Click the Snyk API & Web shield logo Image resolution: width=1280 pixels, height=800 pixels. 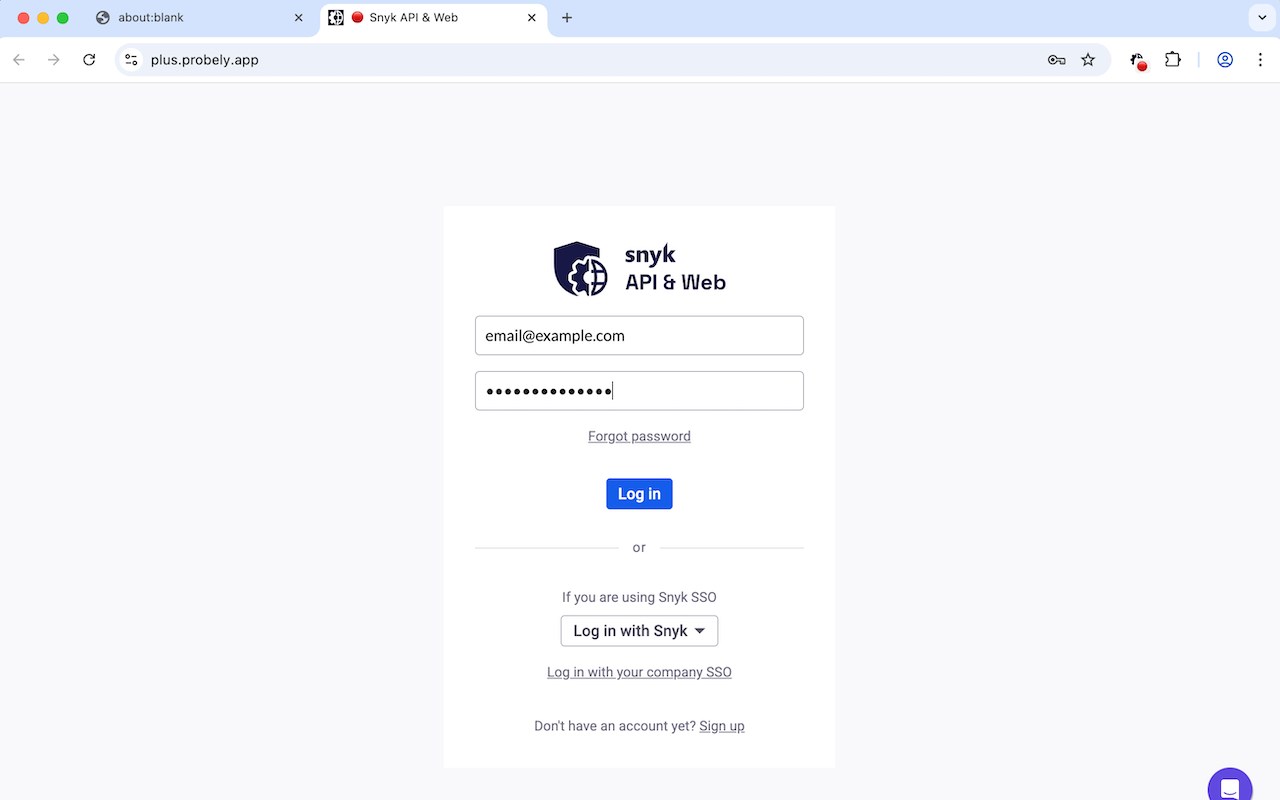(x=581, y=269)
